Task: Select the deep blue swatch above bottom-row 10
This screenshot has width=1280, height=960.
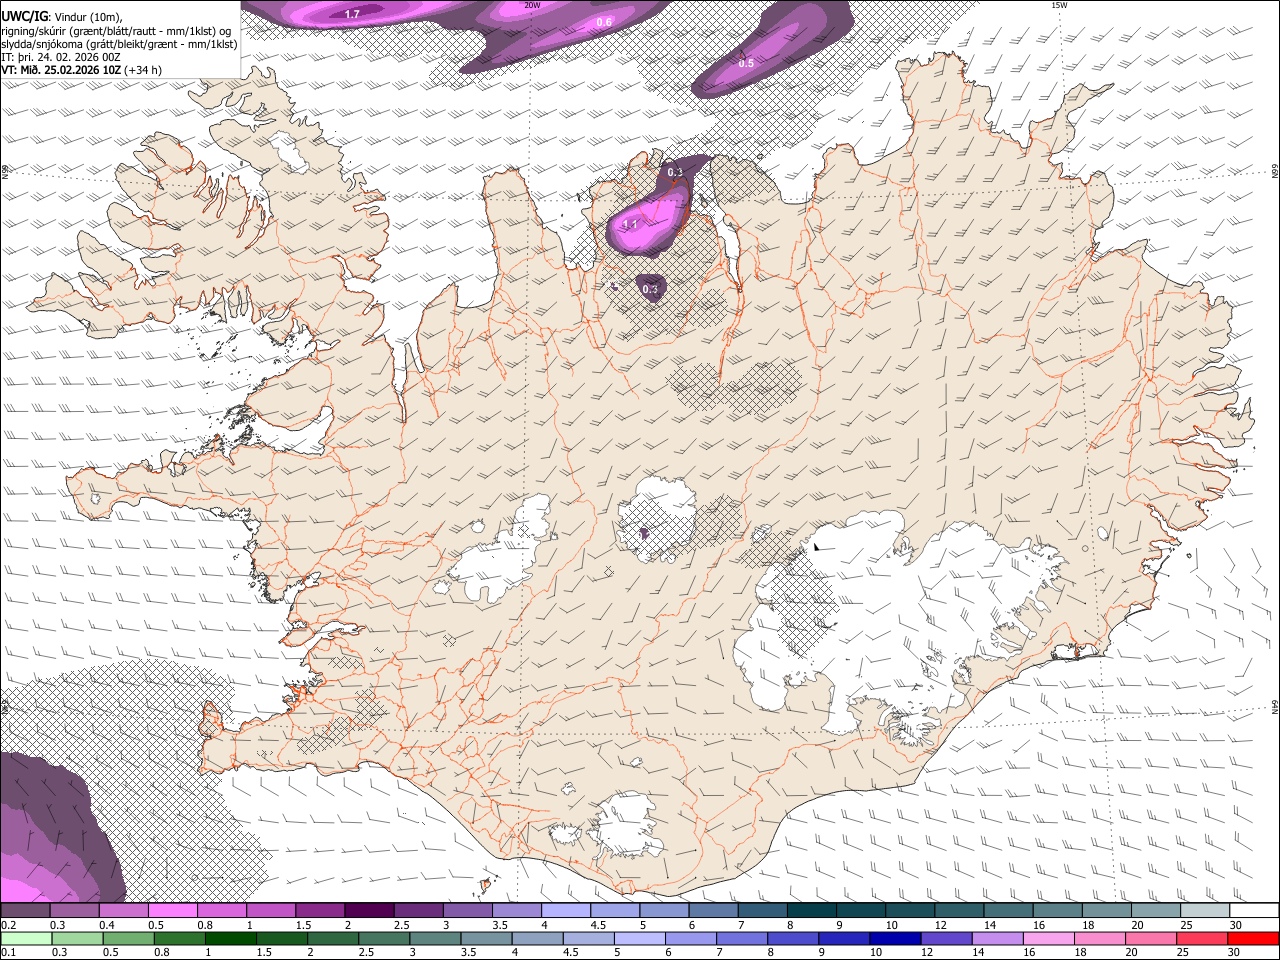Action: pos(895,938)
